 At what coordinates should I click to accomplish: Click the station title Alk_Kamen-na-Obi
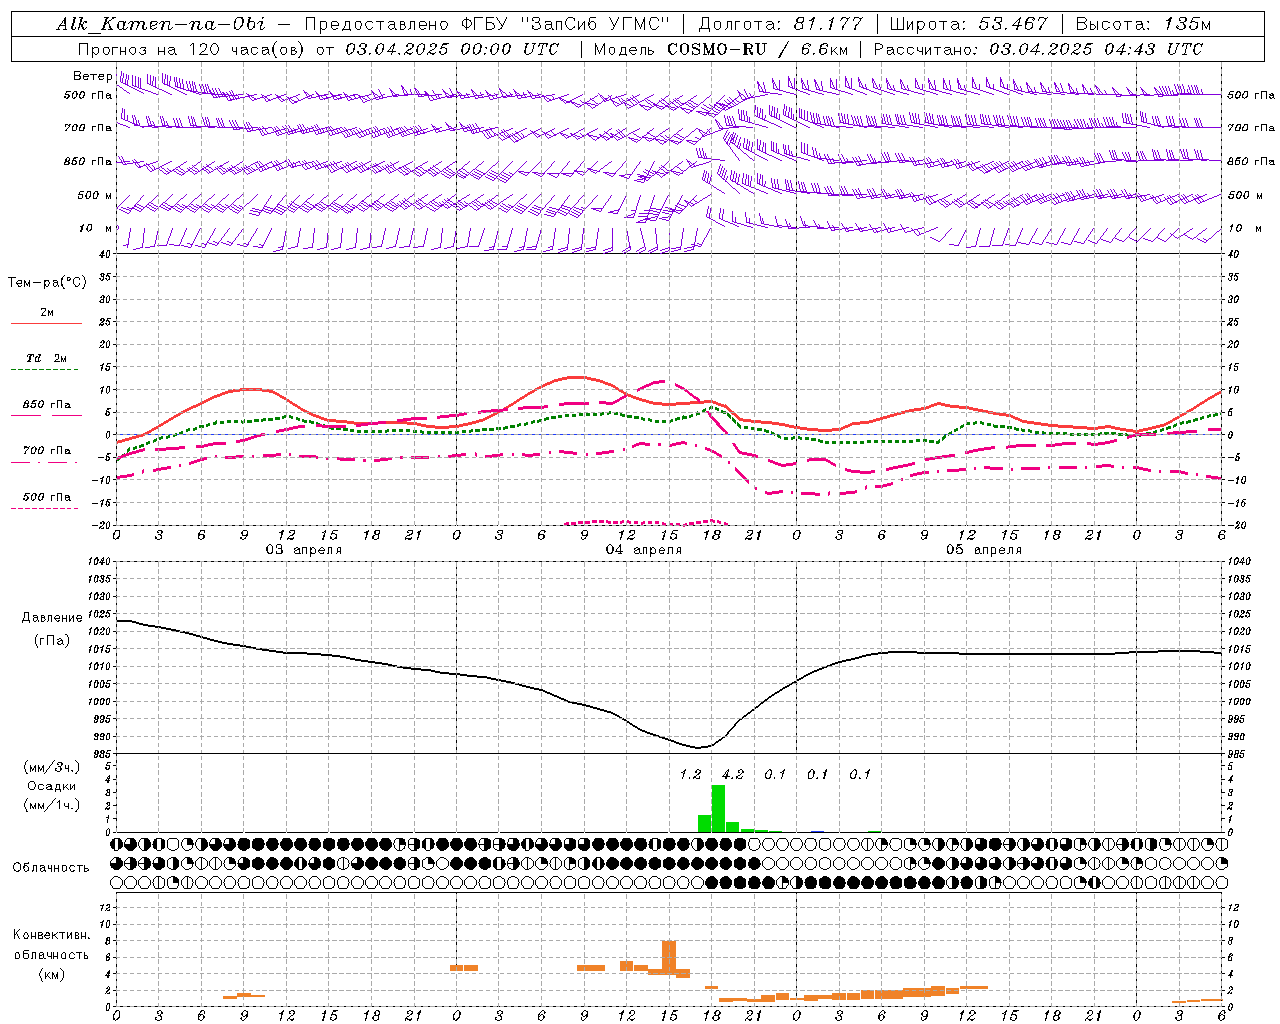(161, 24)
